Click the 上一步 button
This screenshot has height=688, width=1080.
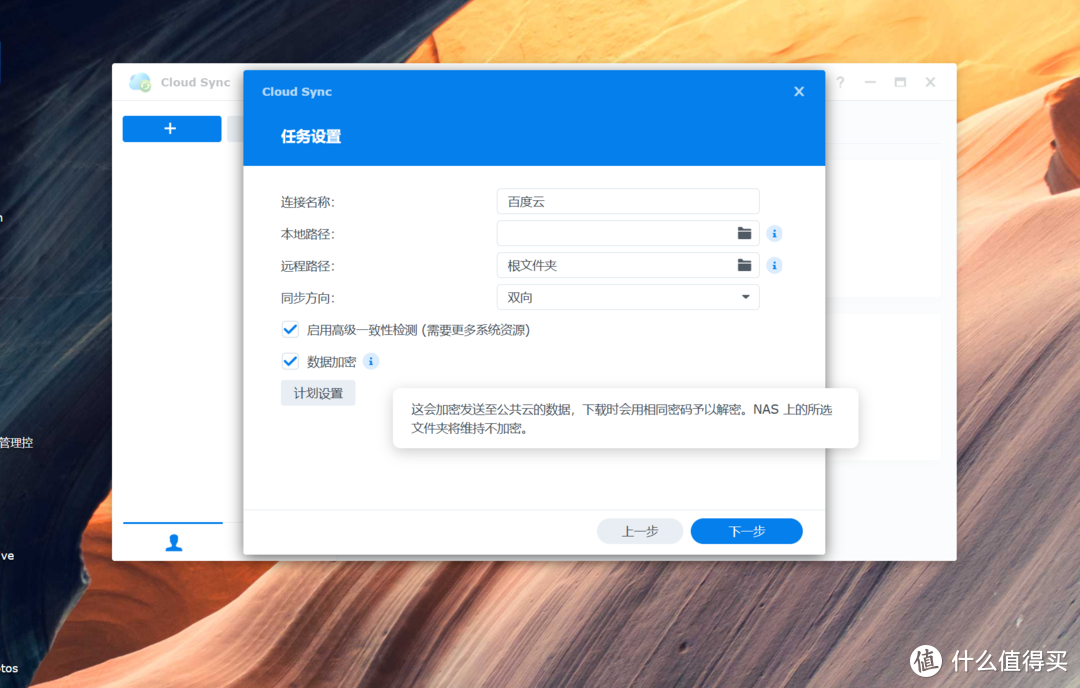coord(640,531)
